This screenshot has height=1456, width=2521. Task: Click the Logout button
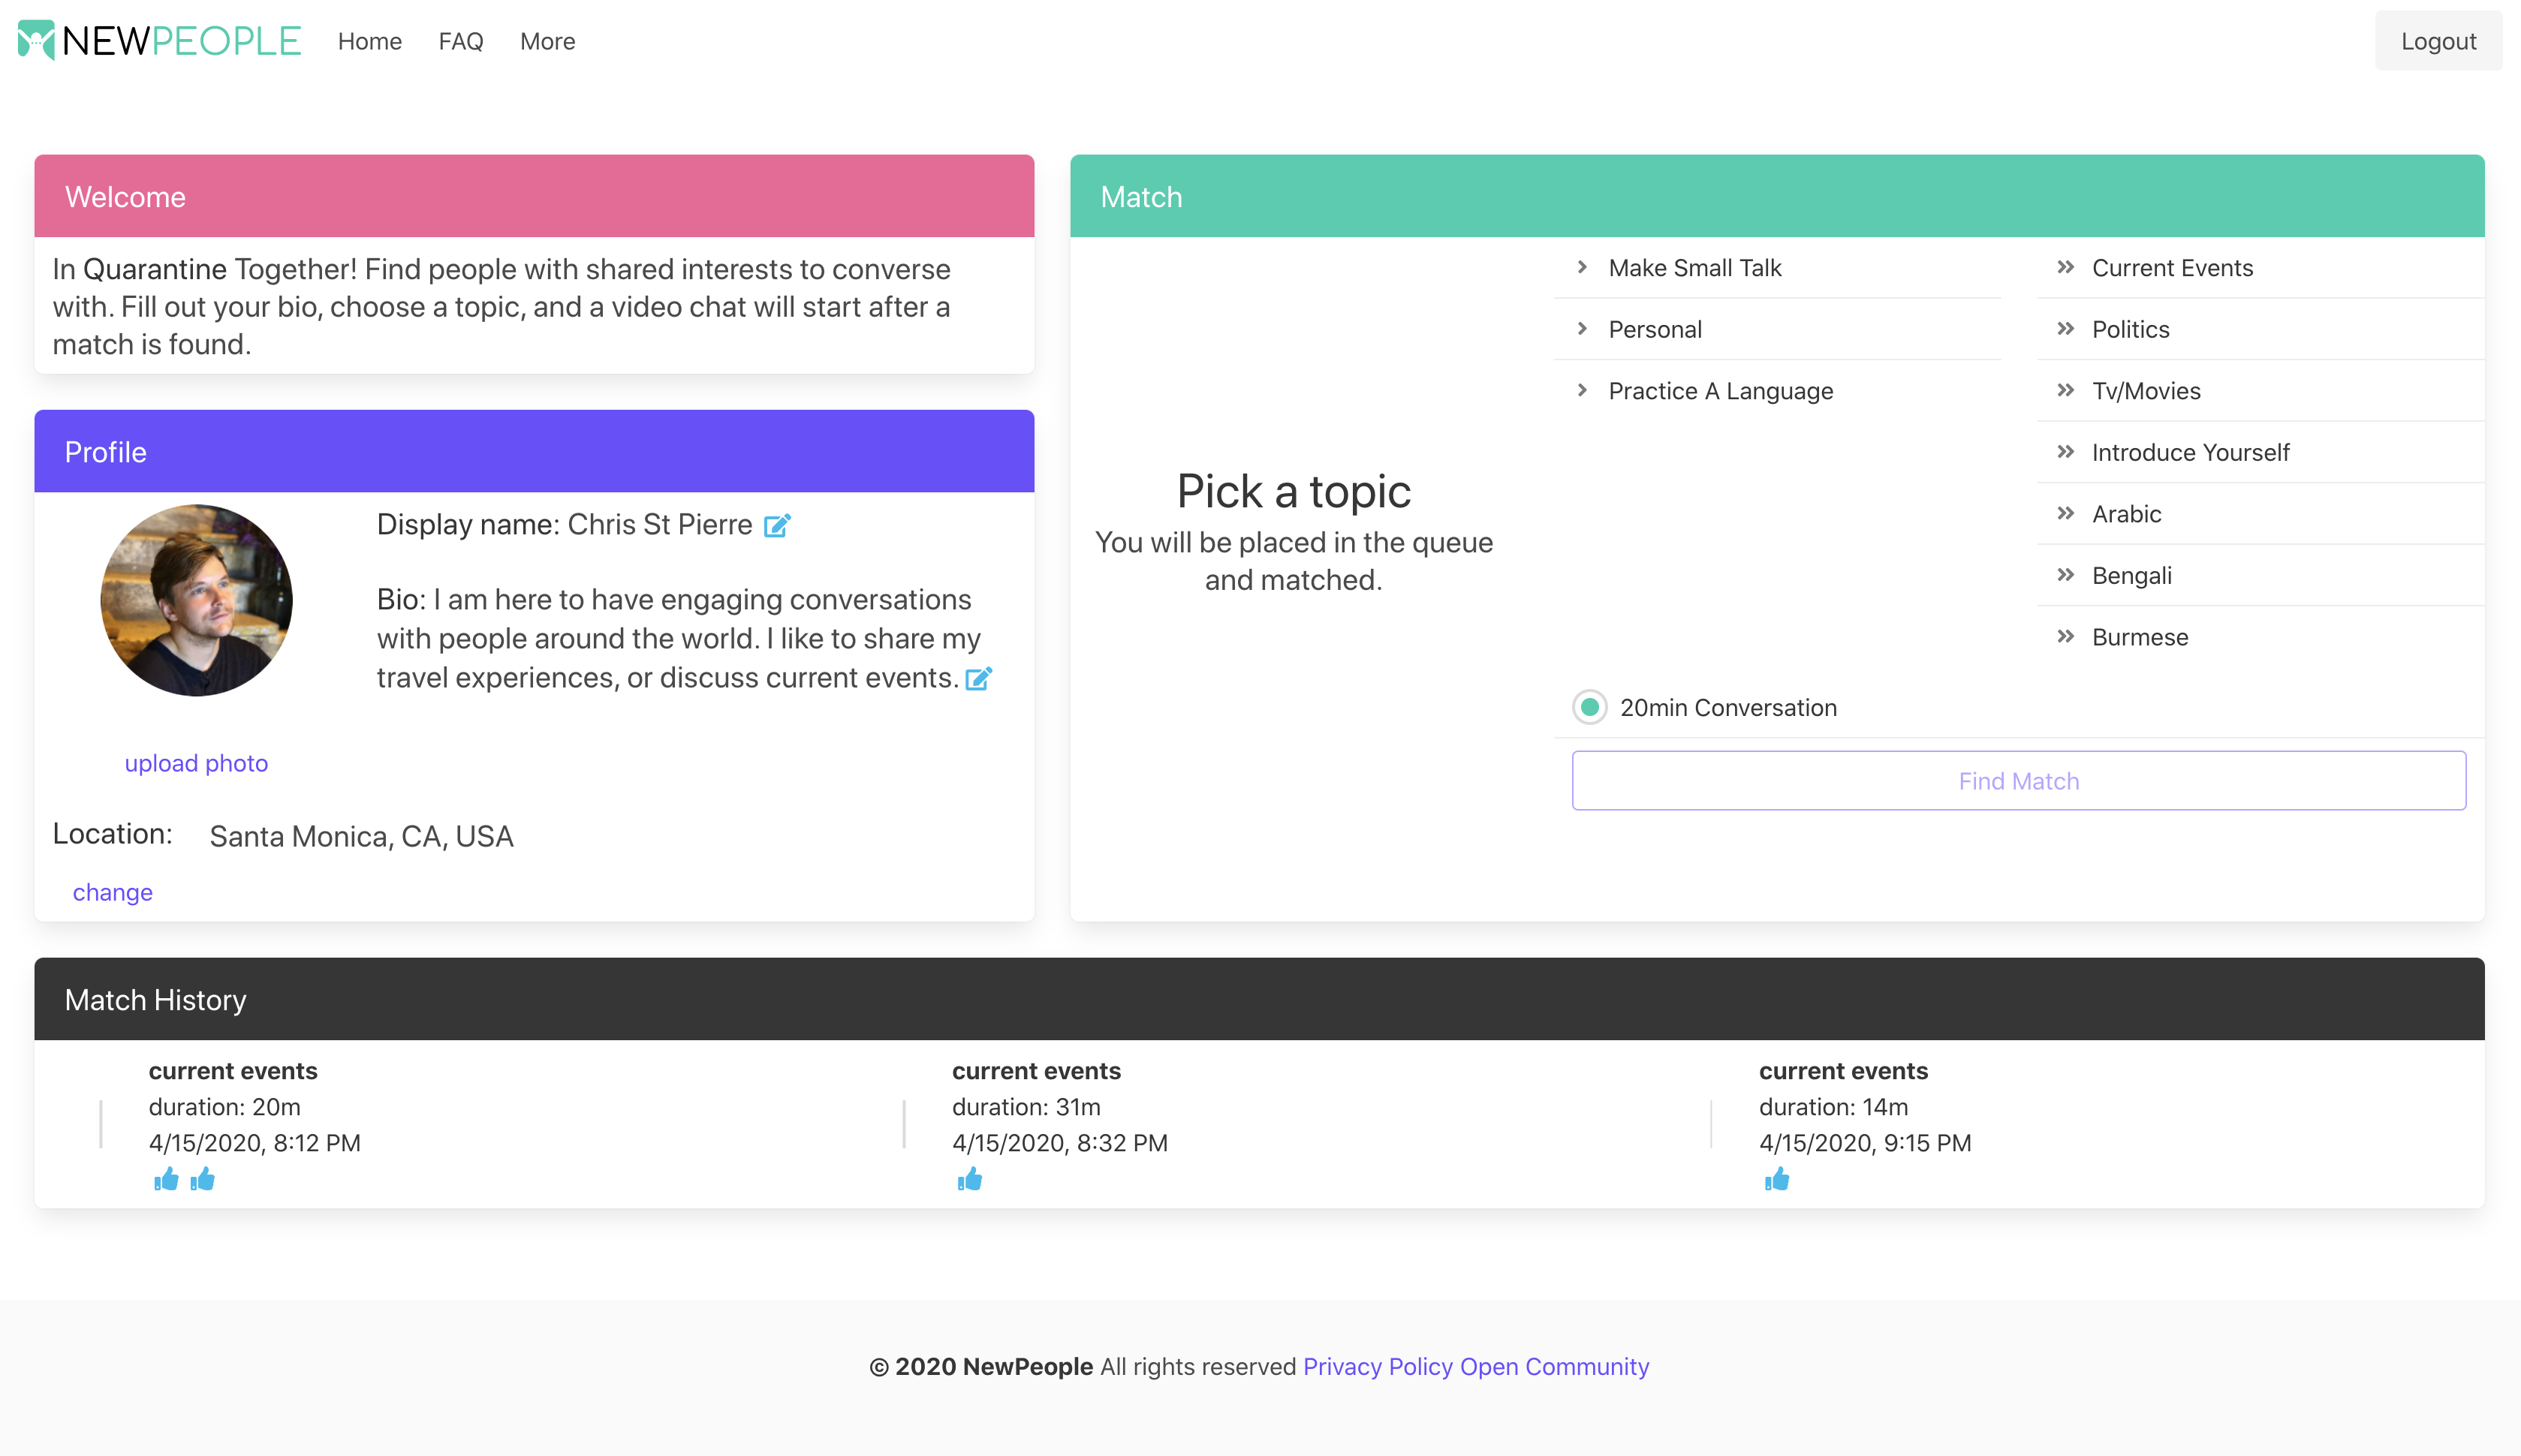tap(2437, 41)
